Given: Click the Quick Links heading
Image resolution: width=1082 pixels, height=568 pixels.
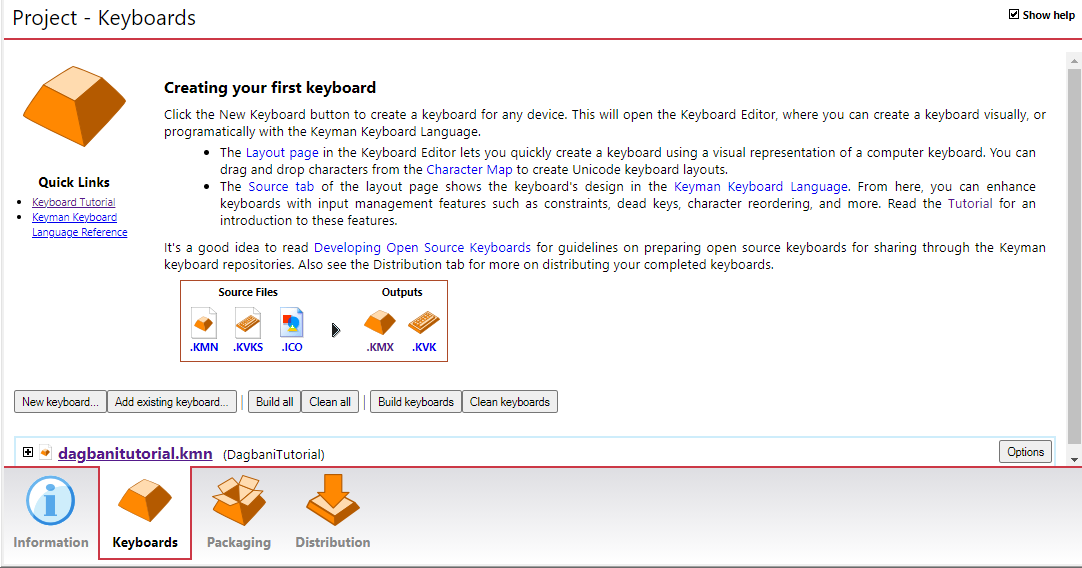Looking at the screenshot, I should tap(74, 182).
